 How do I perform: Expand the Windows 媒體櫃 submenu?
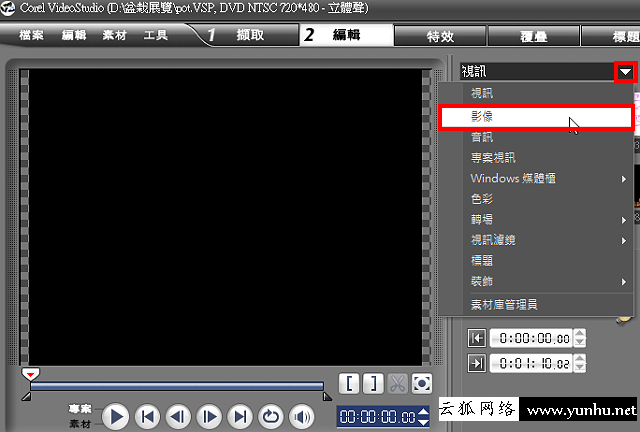(536, 178)
